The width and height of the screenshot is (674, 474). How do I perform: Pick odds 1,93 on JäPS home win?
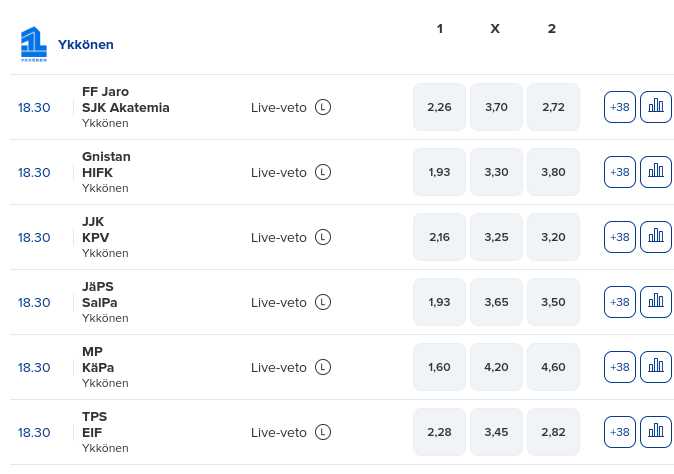[439, 302]
